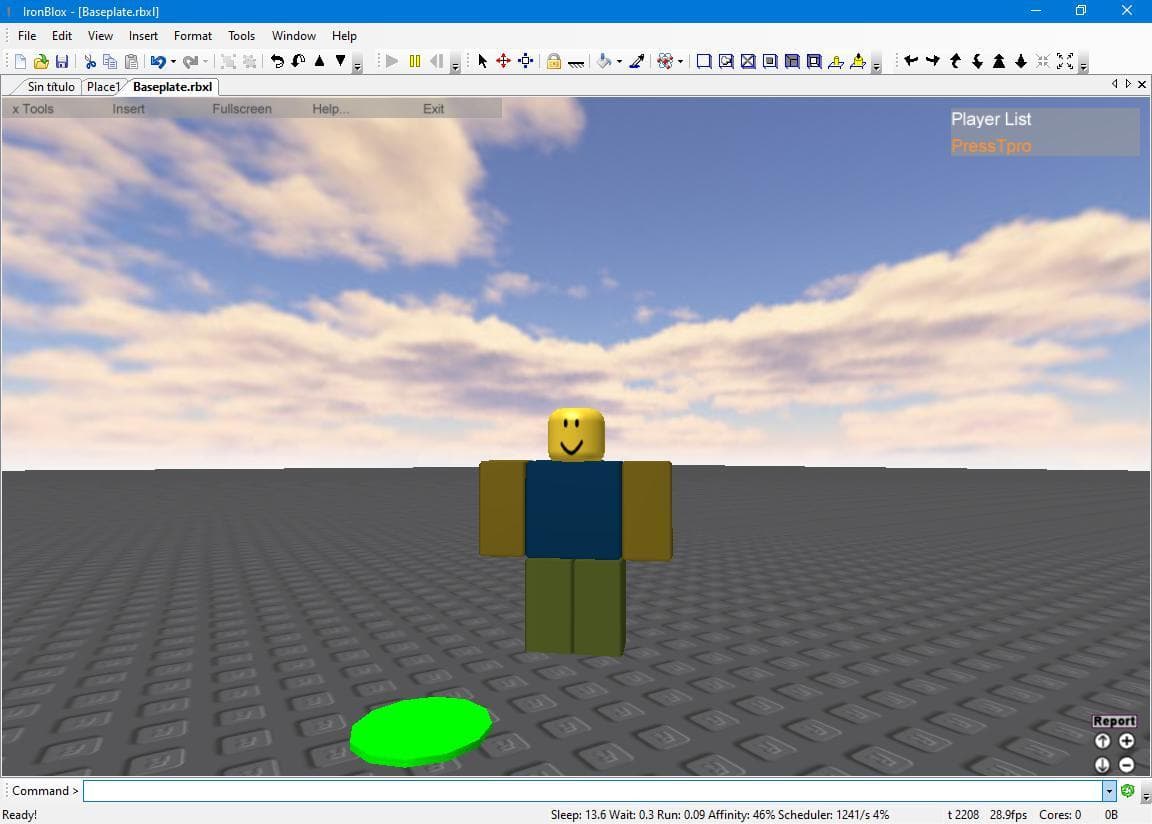Open the Insert menu in menu bar

[143, 35]
